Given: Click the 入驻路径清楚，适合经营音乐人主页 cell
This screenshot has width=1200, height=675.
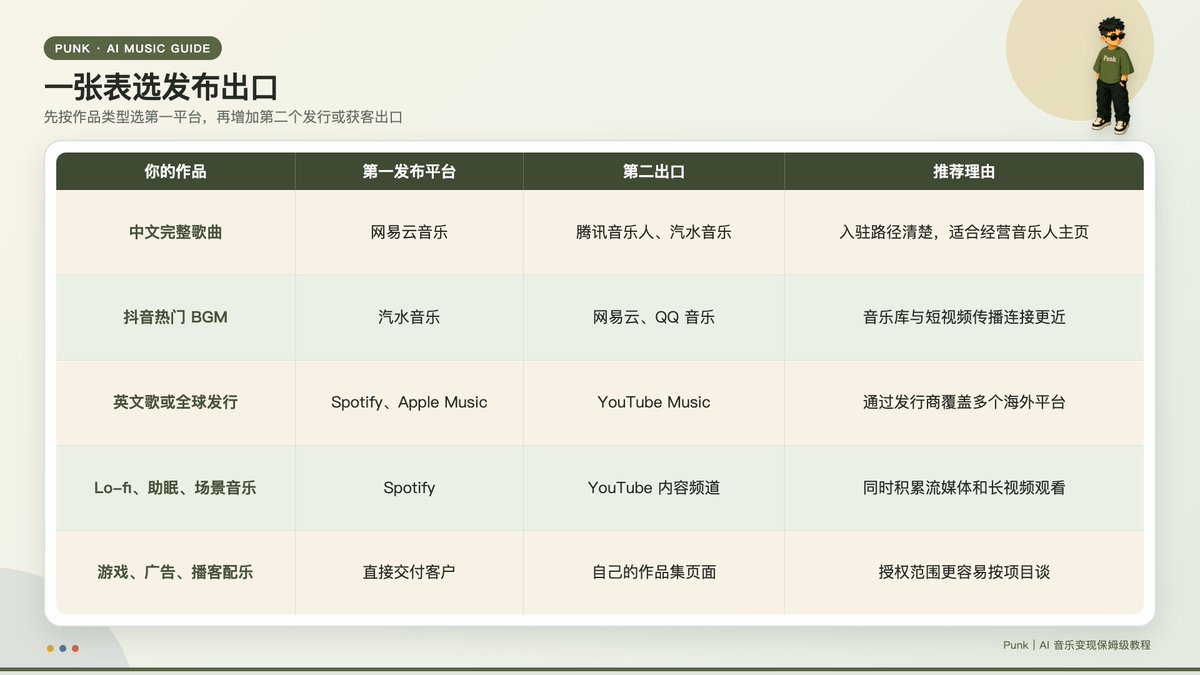Looking at the screenshot, I should point(964,232).
